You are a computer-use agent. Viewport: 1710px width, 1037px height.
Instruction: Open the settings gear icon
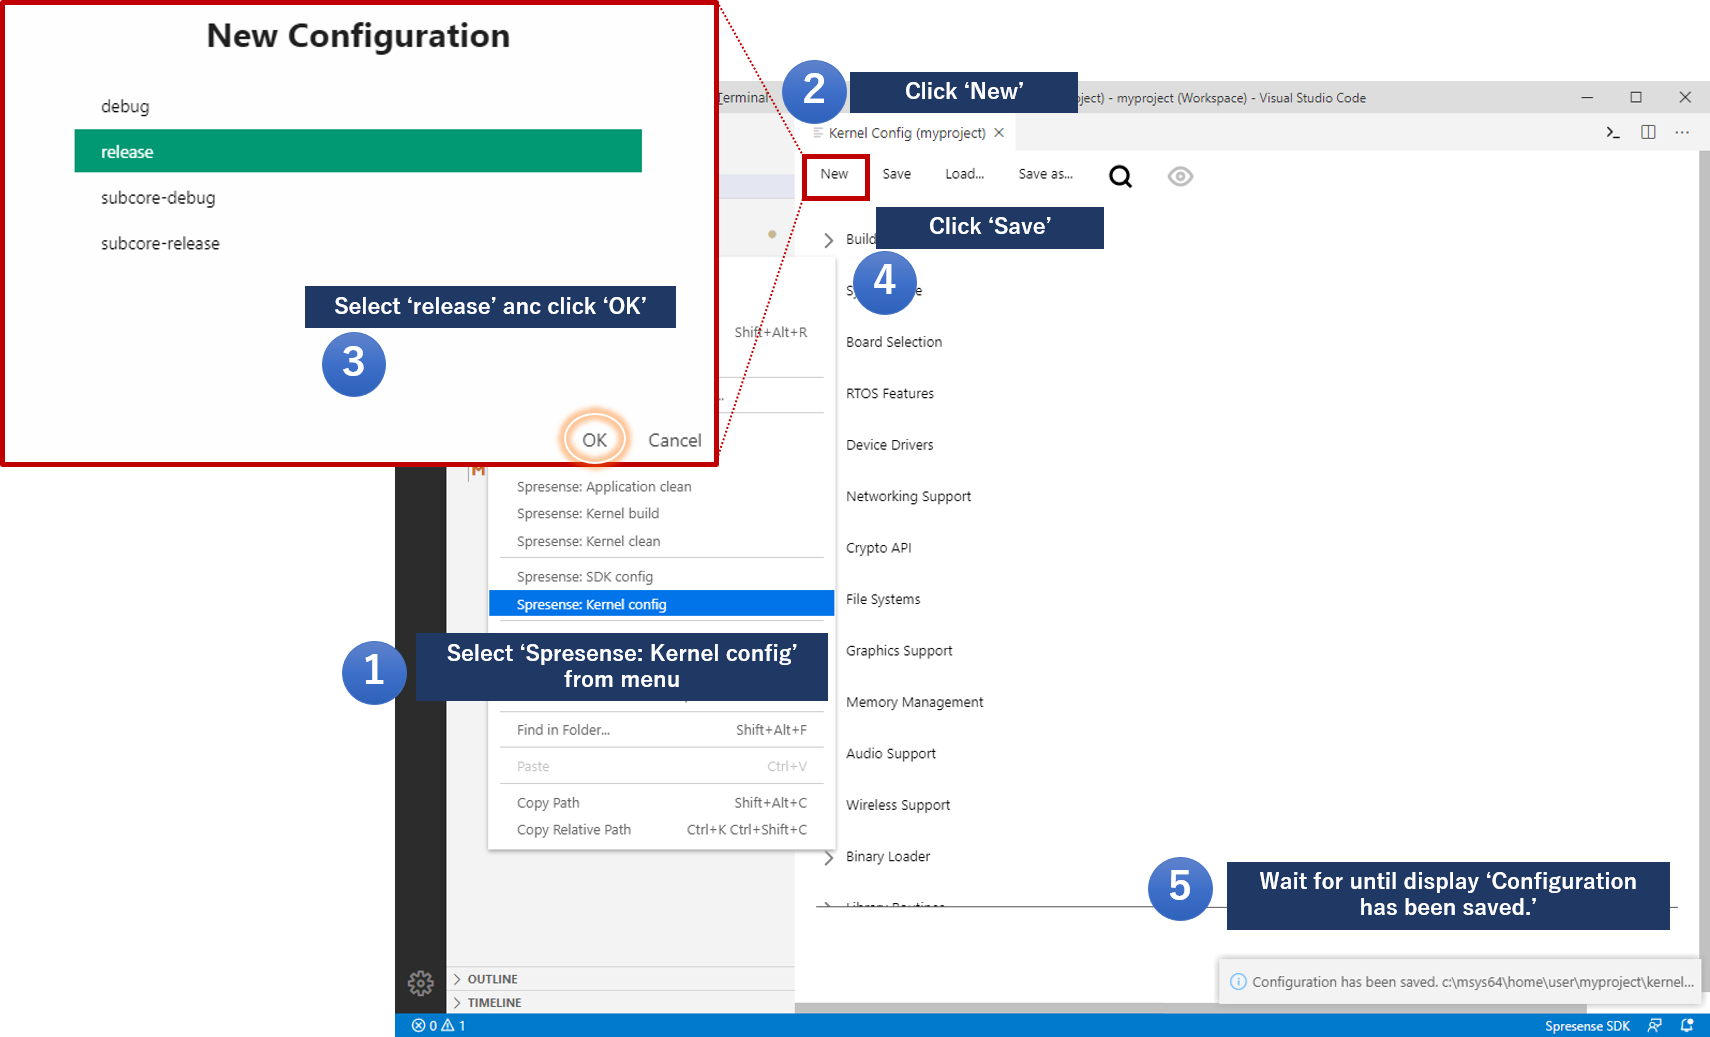[x=420, y=983]
